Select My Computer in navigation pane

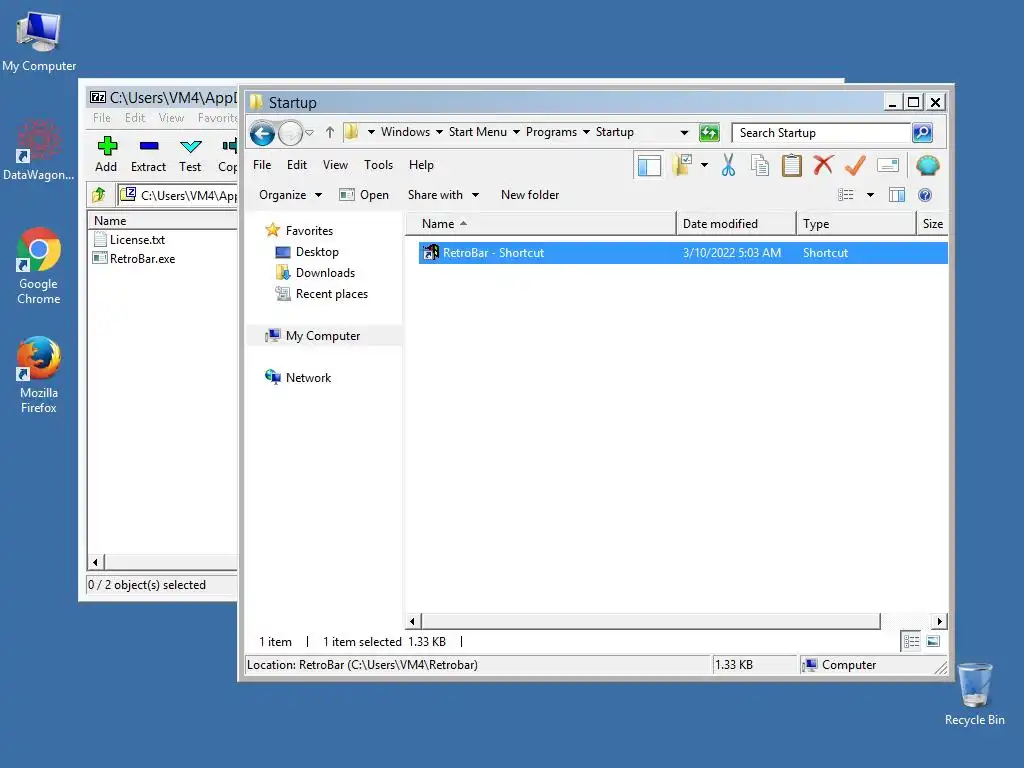click(323, 336)
